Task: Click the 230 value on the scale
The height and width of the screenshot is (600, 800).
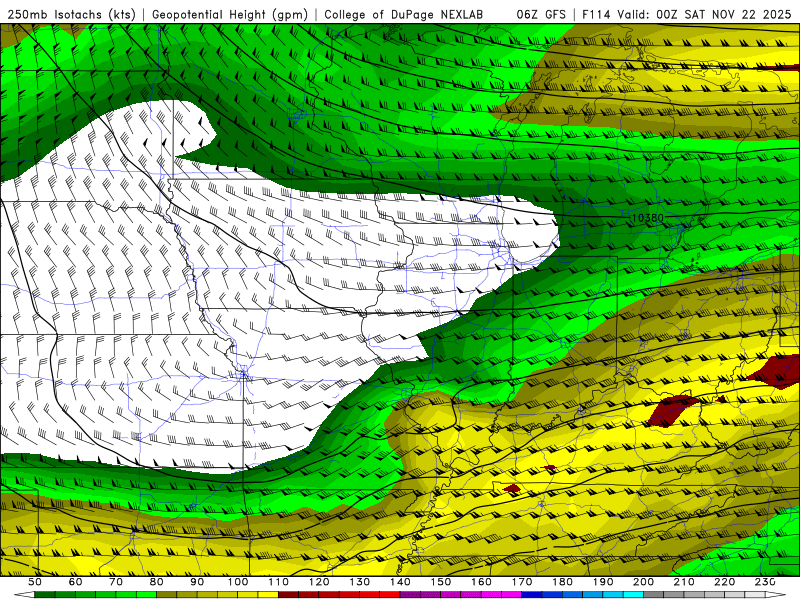Action: (765, 582)
